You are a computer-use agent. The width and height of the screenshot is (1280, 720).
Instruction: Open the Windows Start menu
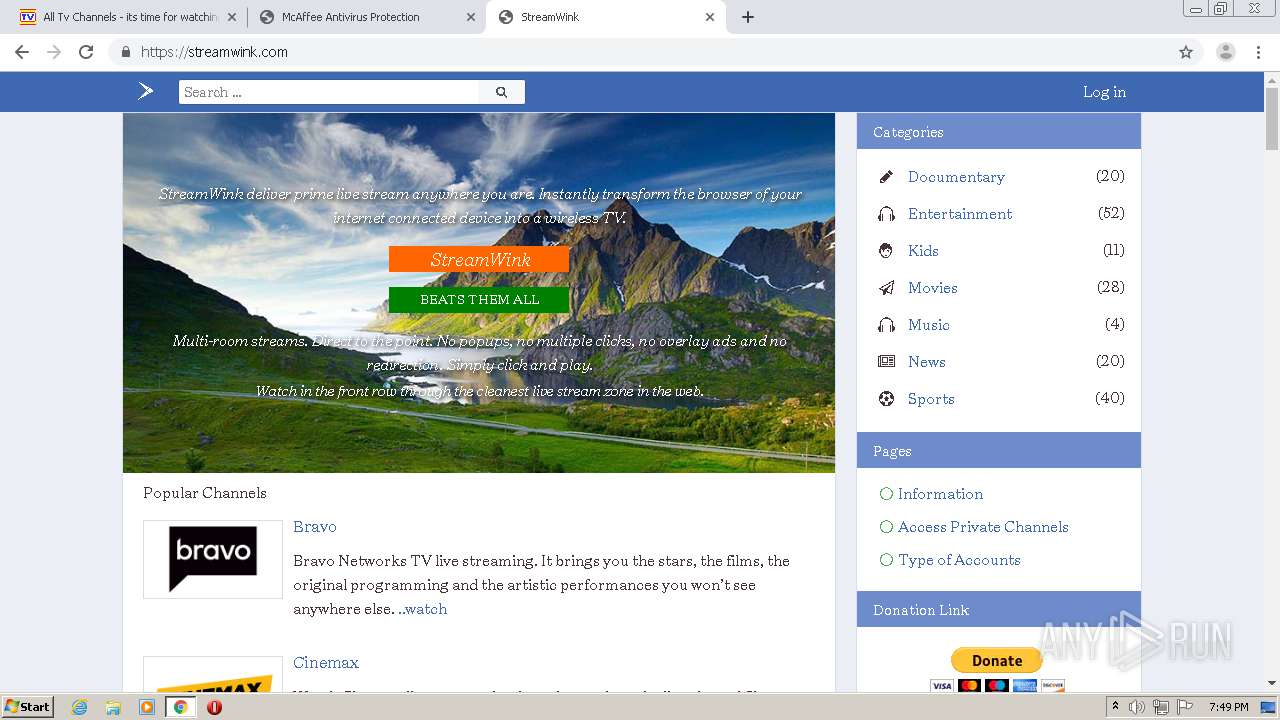(28, 707)
